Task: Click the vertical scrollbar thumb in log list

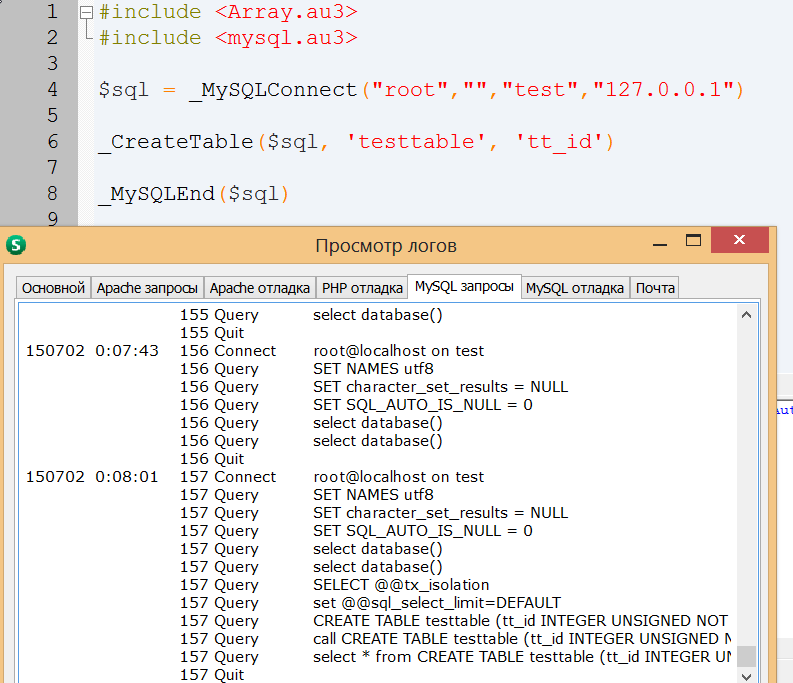Action: 746,657
